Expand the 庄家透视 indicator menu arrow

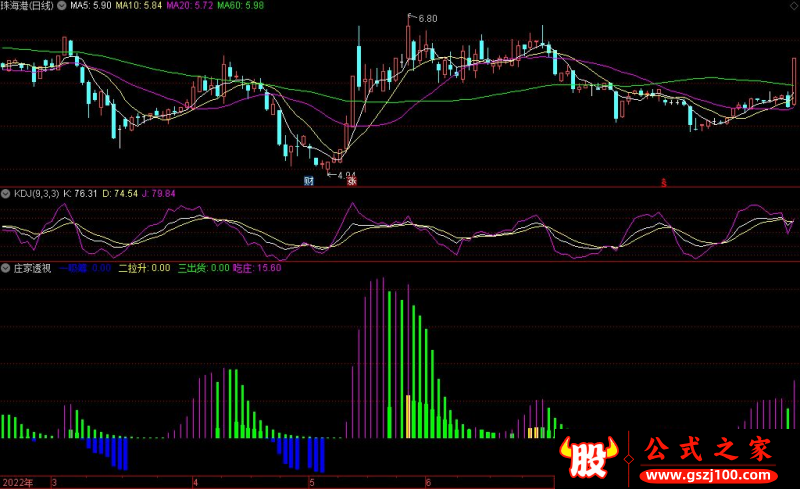pos(6,268)
